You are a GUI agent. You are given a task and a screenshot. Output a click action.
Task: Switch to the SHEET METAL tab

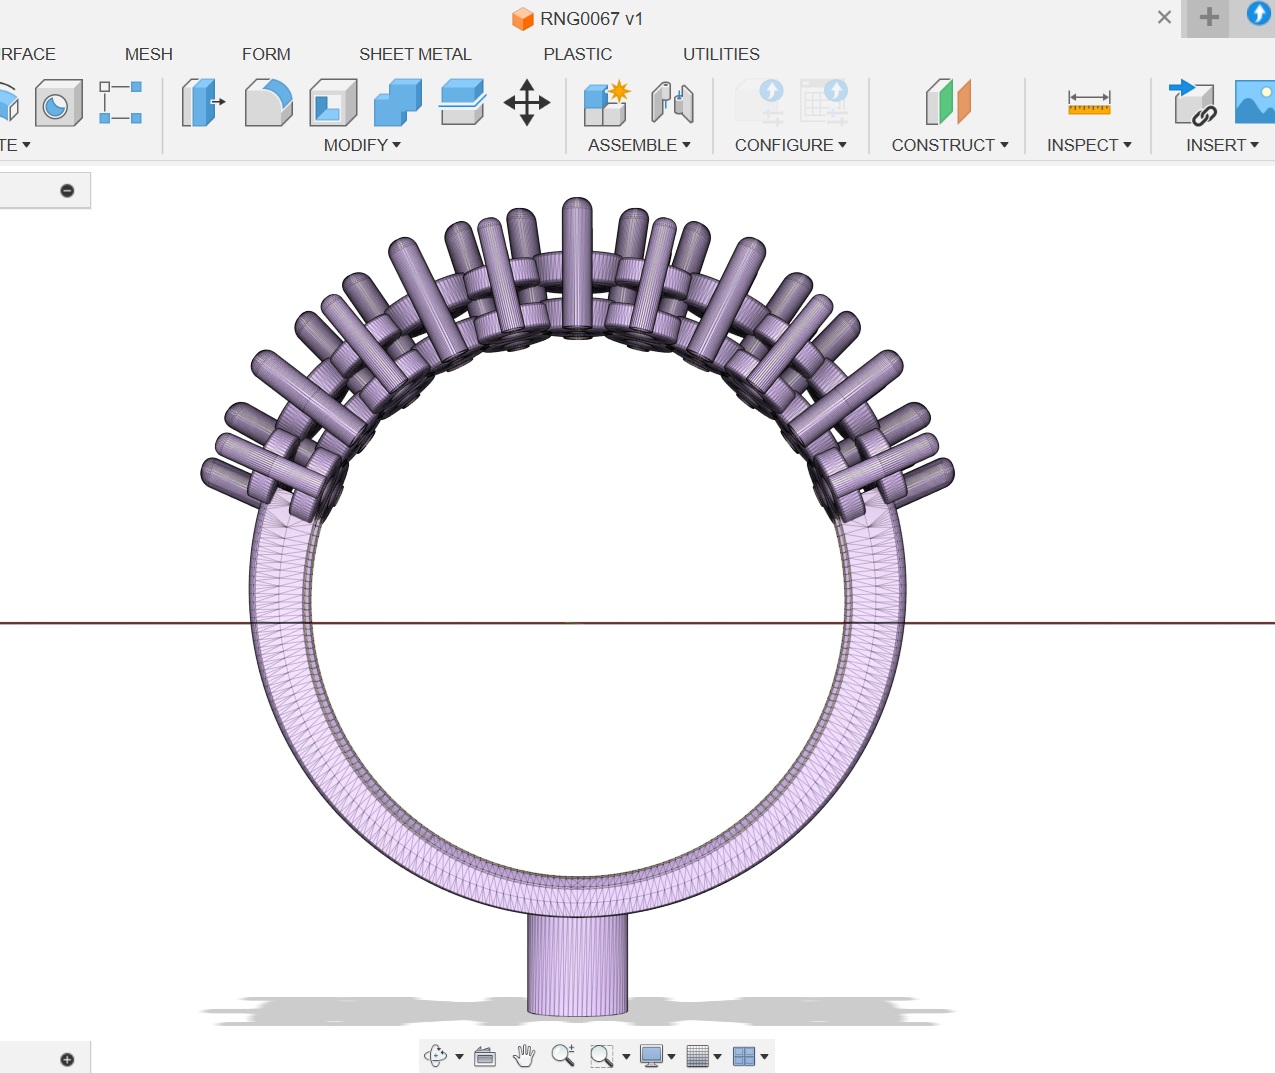pyautogui.click(x=415, y=54)
